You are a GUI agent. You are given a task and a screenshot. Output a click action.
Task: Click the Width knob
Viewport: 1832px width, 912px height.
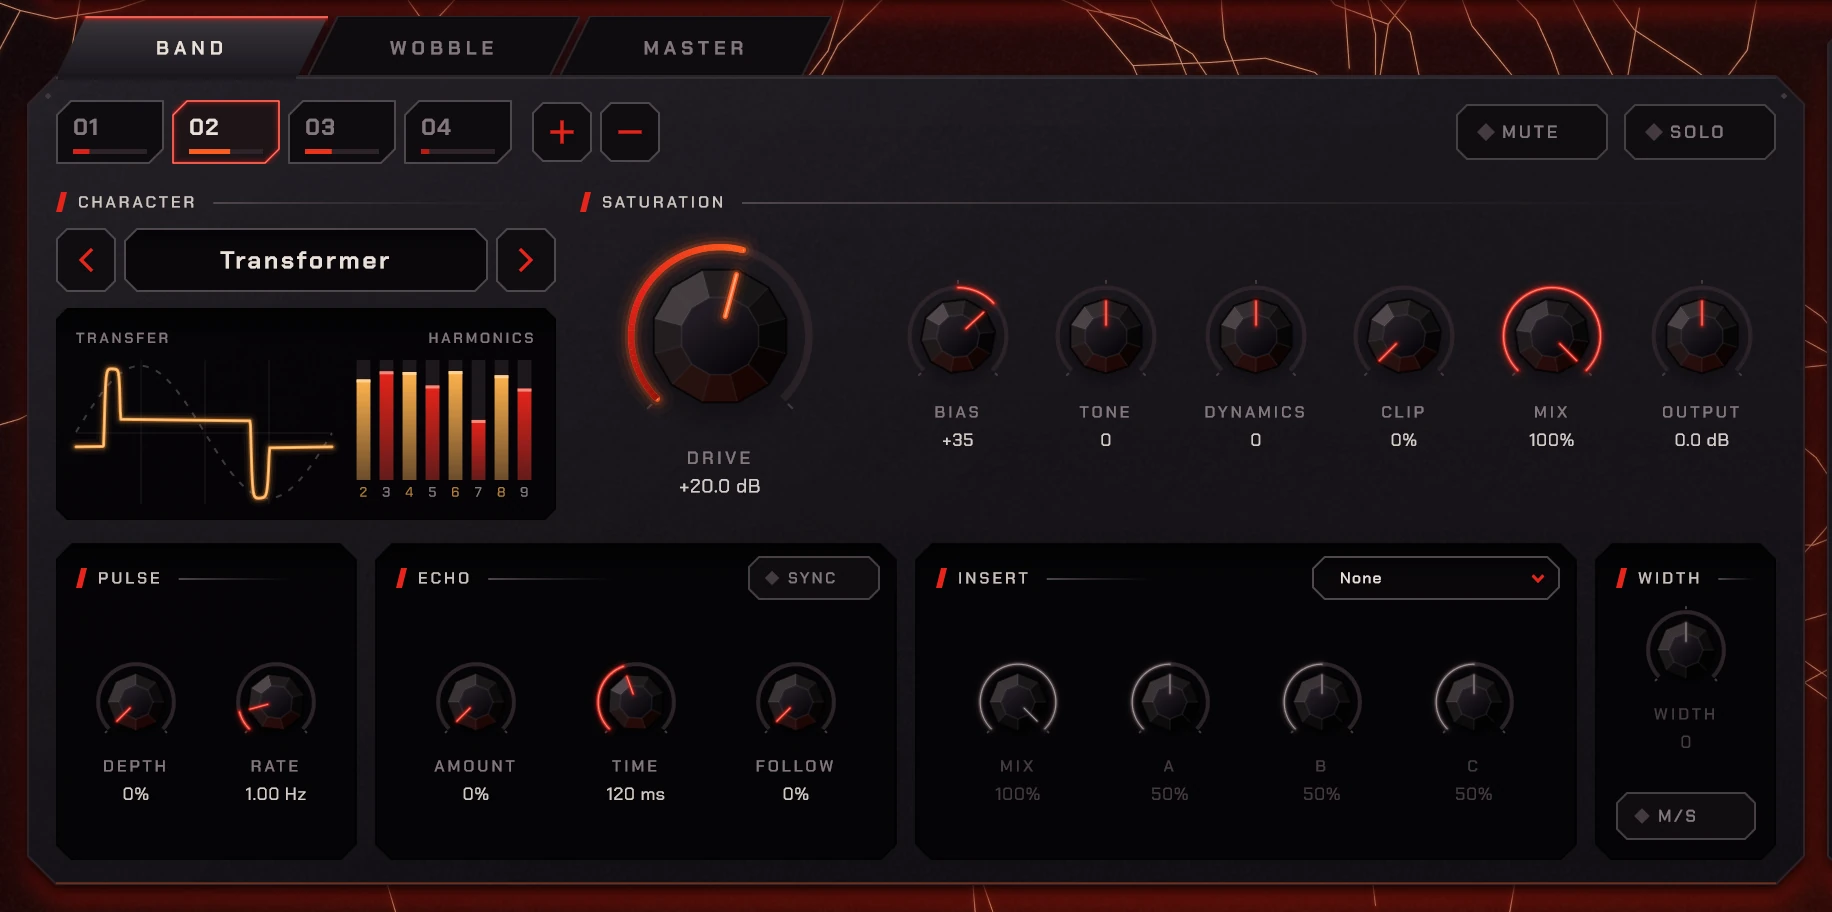1686,648
